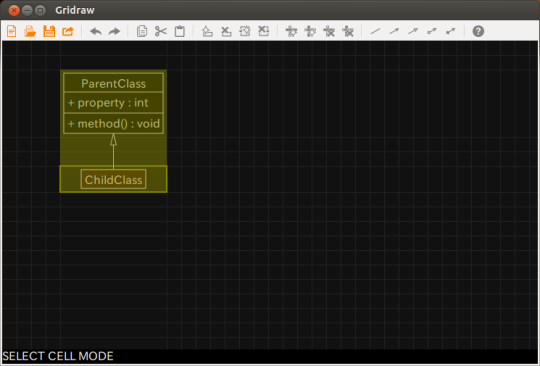Select the plain line connector tool
The width and height of the screenshot is (540, 366).
[375, 31]
